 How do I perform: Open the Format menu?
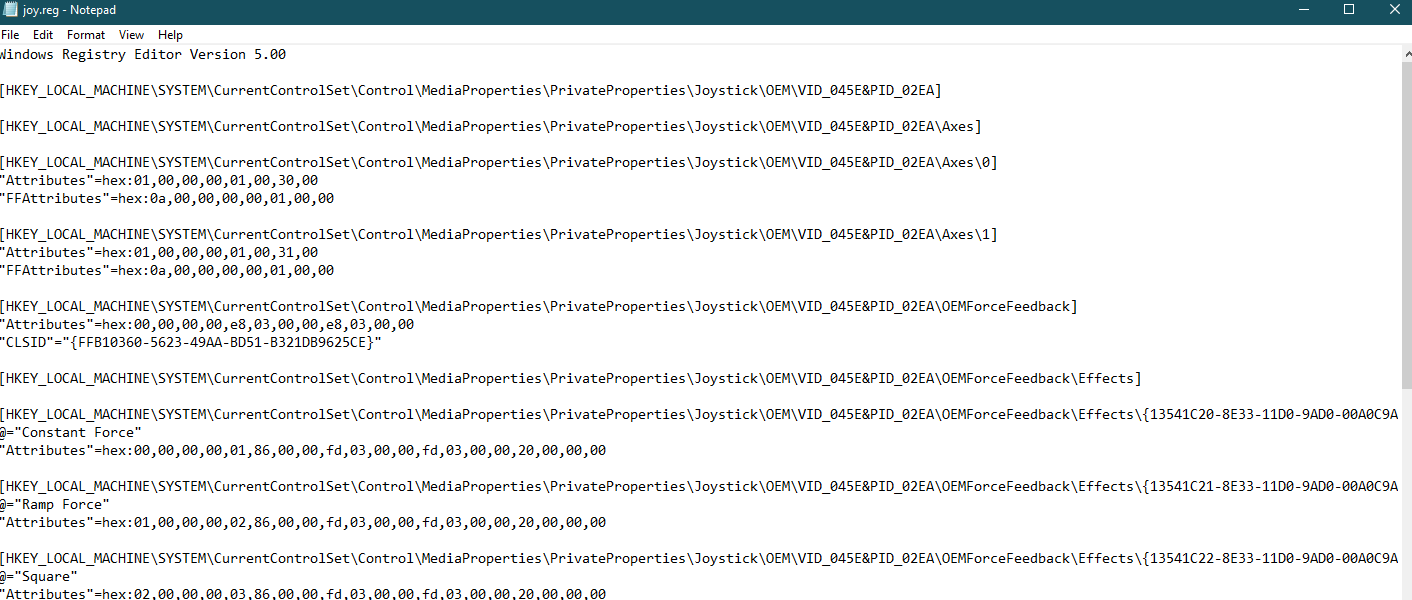pos(86,35)
